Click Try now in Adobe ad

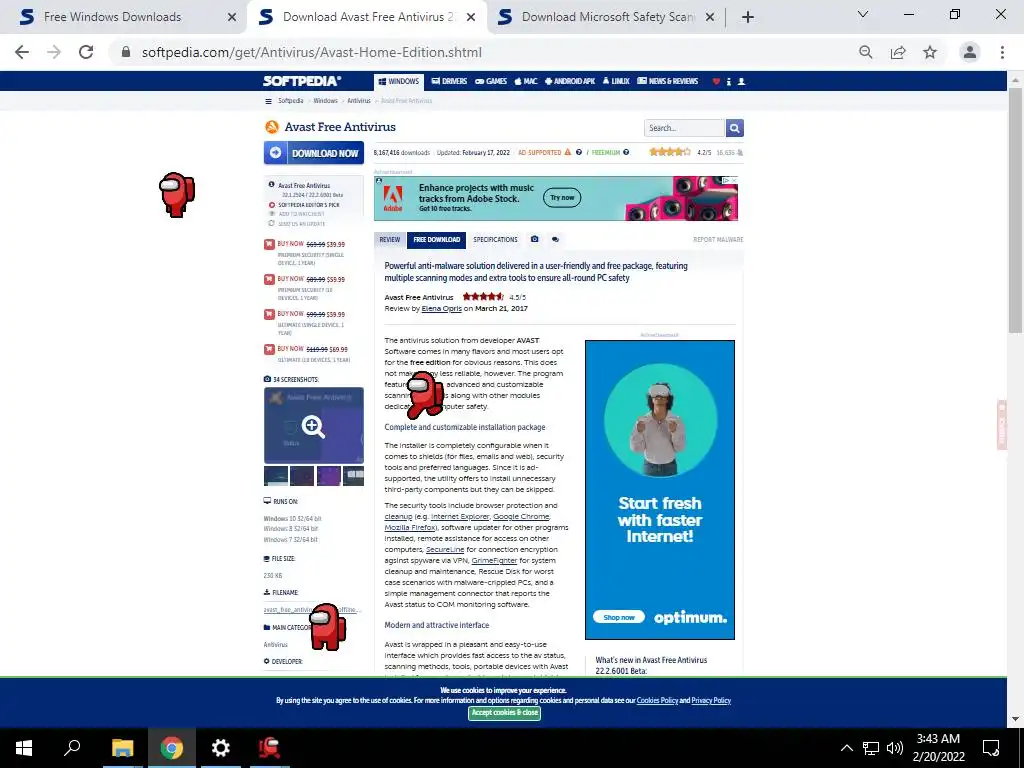point(562,198)
